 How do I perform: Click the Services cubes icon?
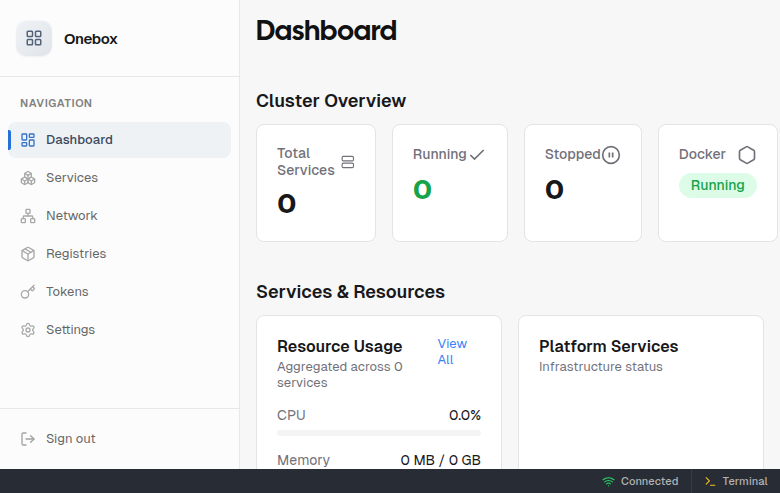click(28, 178)
